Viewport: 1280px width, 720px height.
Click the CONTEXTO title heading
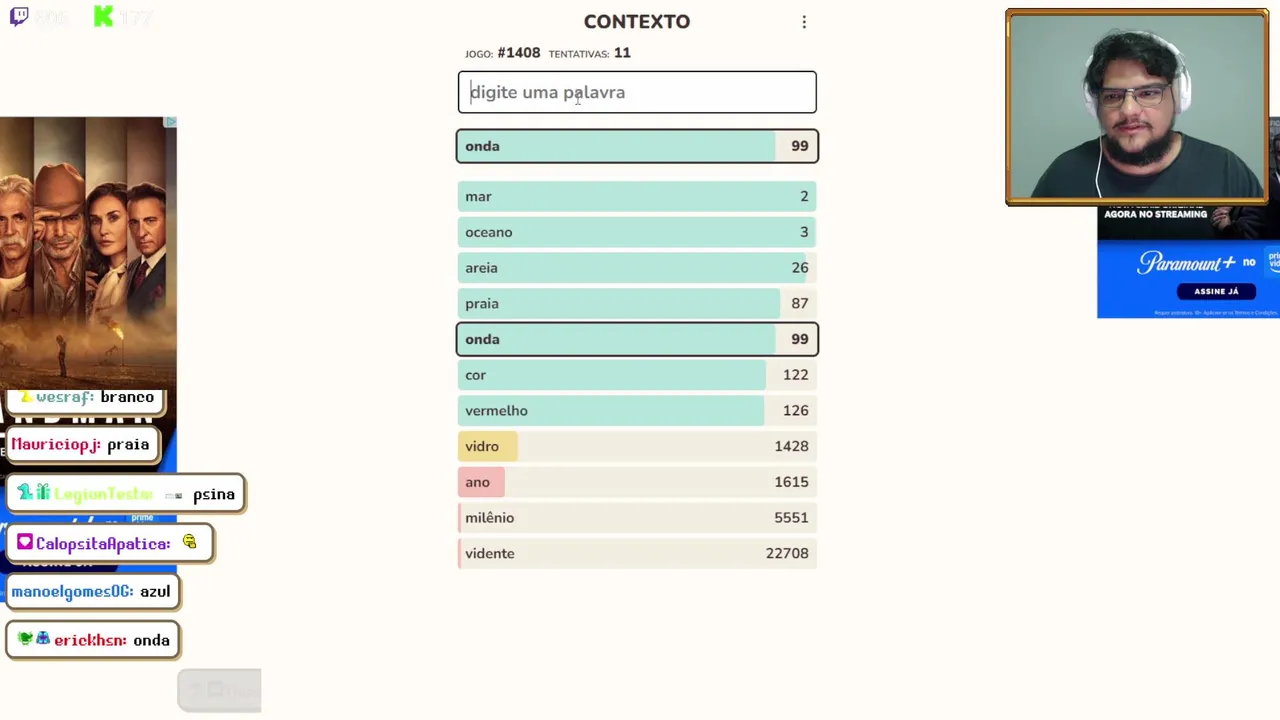pos(636,22)
